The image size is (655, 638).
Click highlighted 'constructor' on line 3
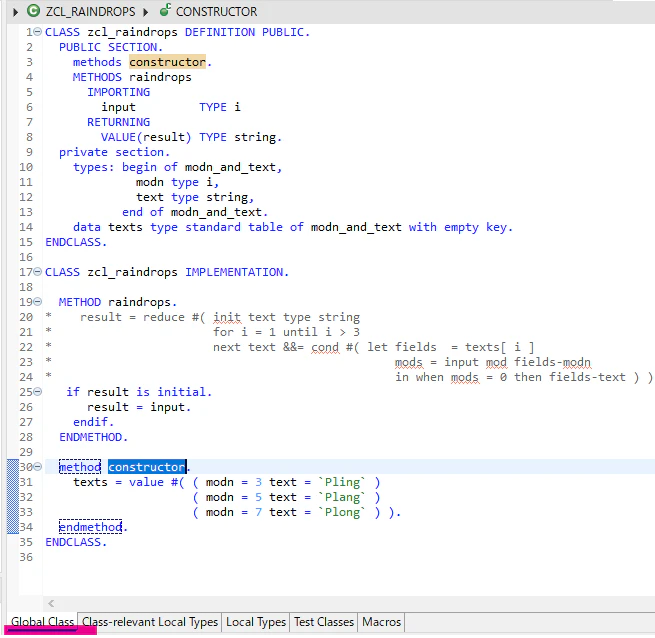point(167,62)
